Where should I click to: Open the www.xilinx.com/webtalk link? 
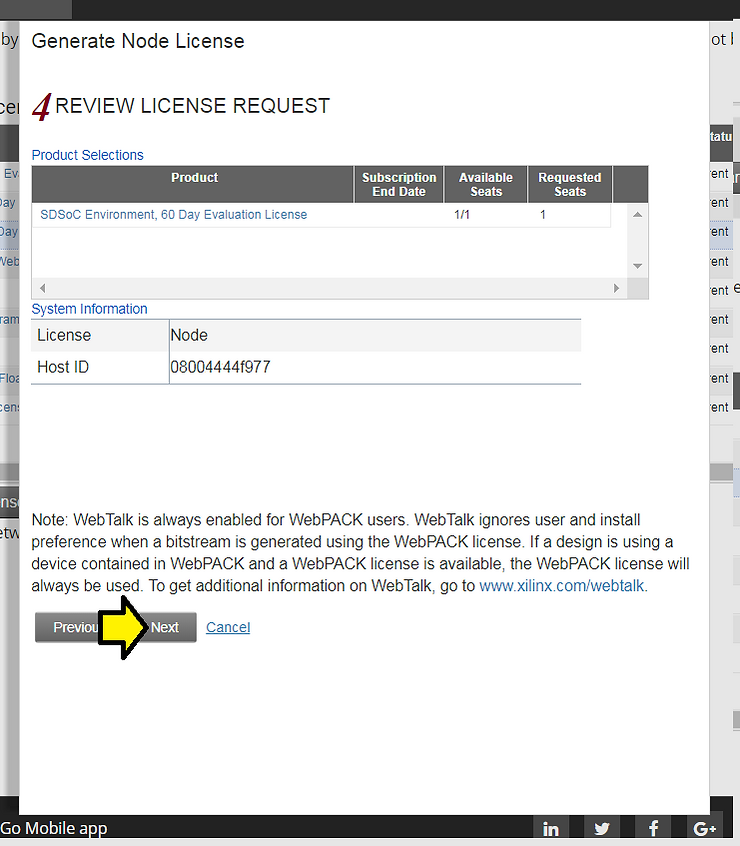point(563,586)
